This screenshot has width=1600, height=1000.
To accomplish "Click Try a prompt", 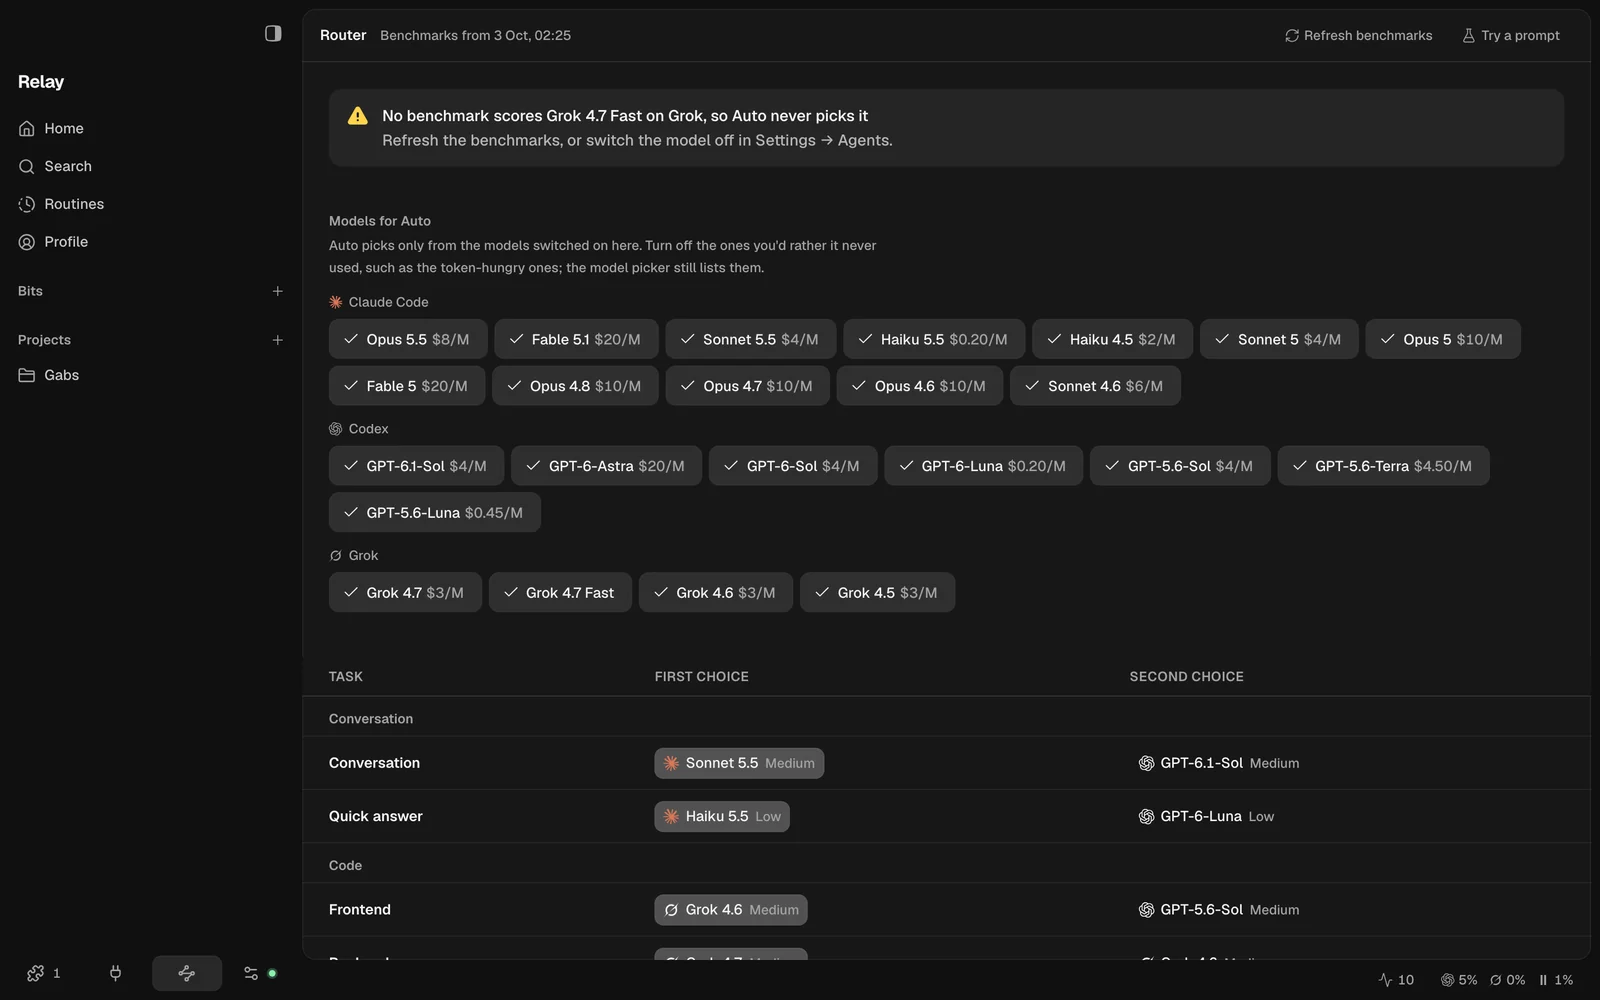I will tap(1510, 35).
